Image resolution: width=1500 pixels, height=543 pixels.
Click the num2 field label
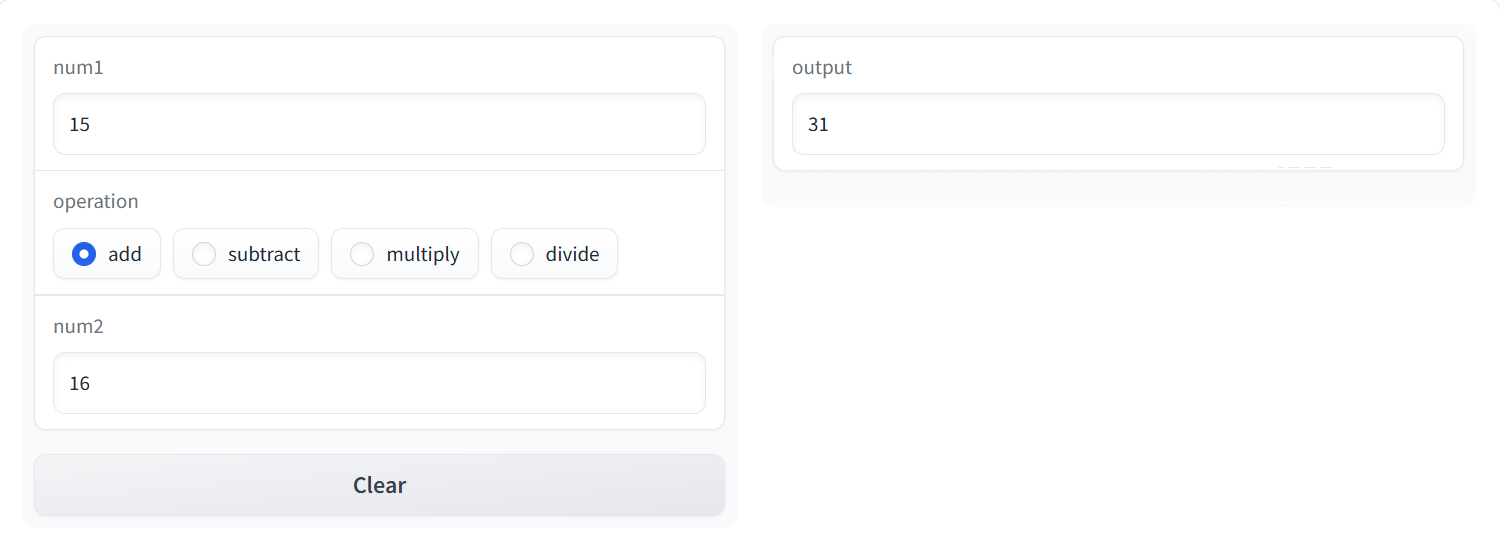[x=78, y=327]
